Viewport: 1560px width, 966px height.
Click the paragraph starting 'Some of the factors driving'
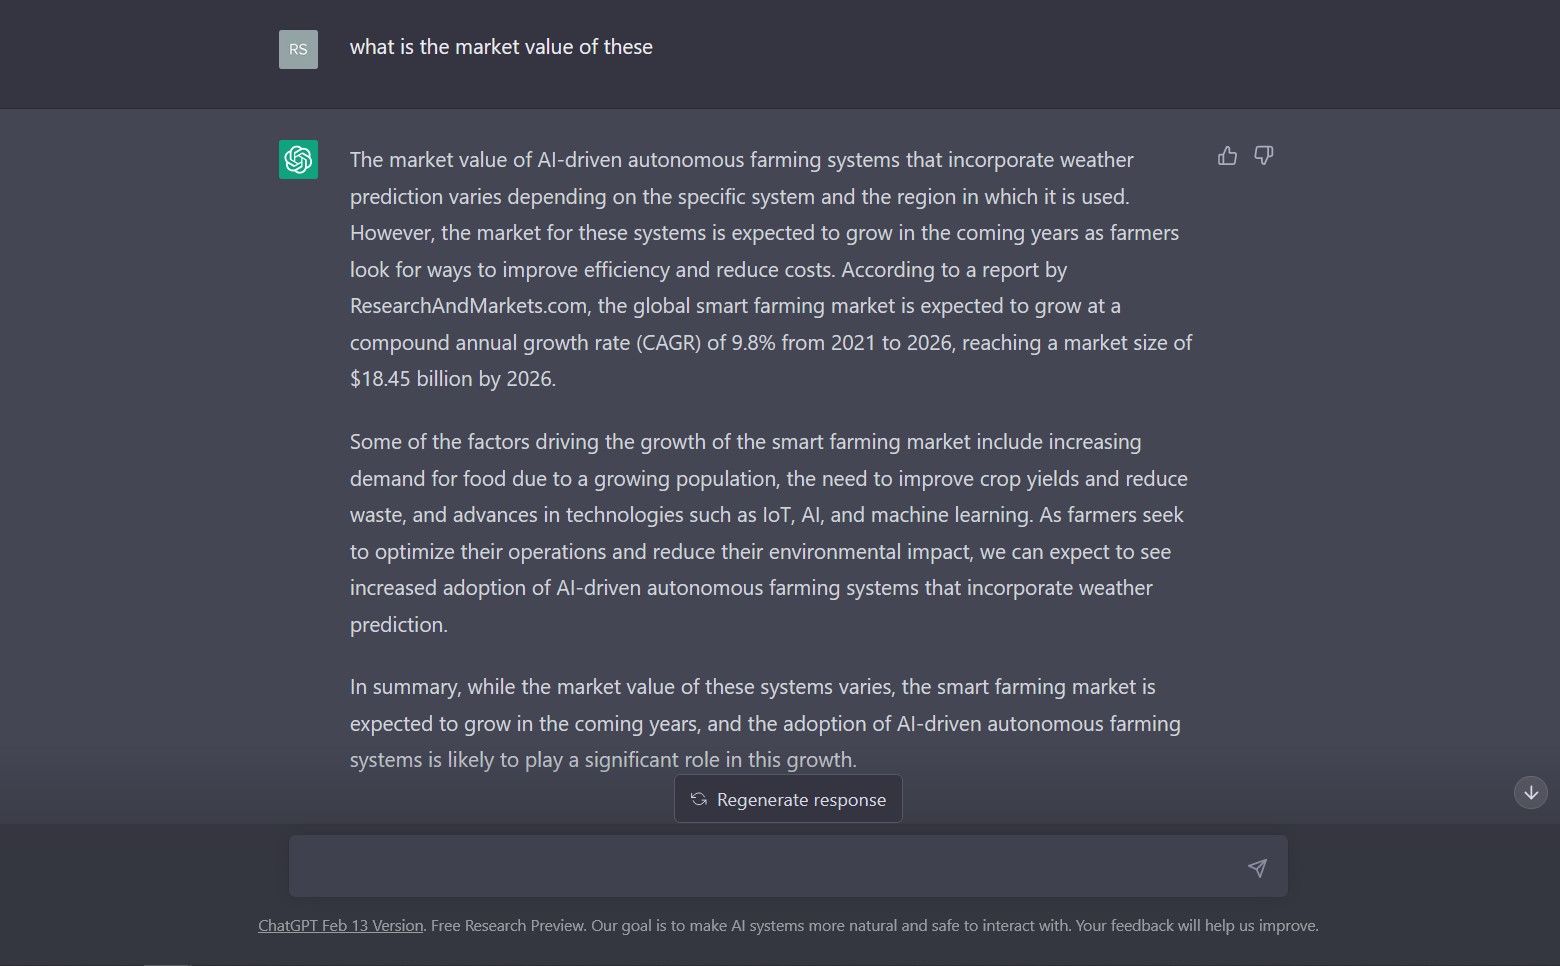769,533
